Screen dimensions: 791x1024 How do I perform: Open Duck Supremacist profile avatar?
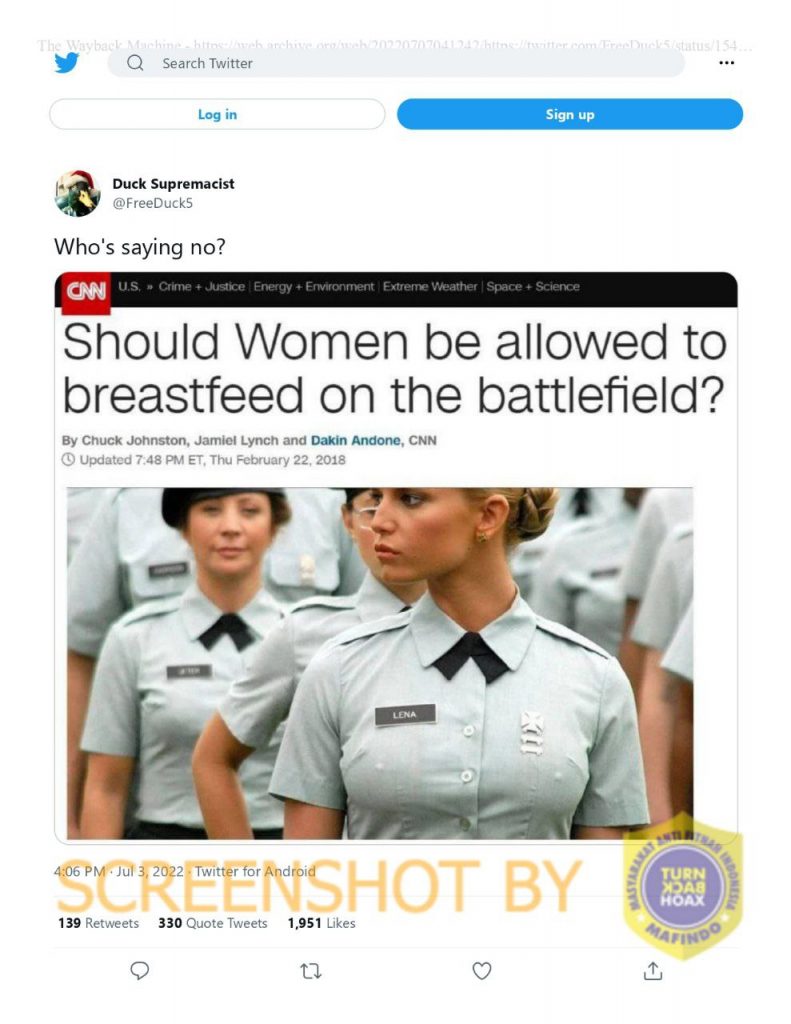tap(78, 193)
